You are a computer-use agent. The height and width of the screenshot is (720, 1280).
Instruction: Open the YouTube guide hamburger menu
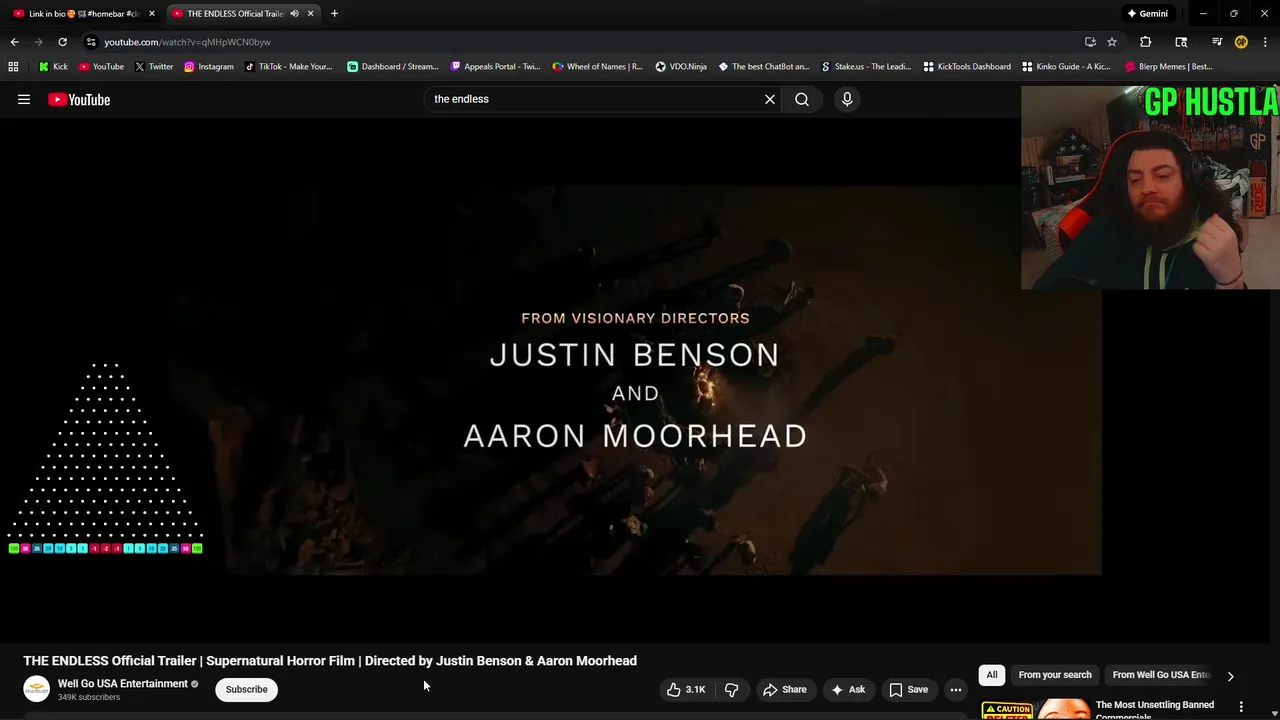click(x=24, y=99)
